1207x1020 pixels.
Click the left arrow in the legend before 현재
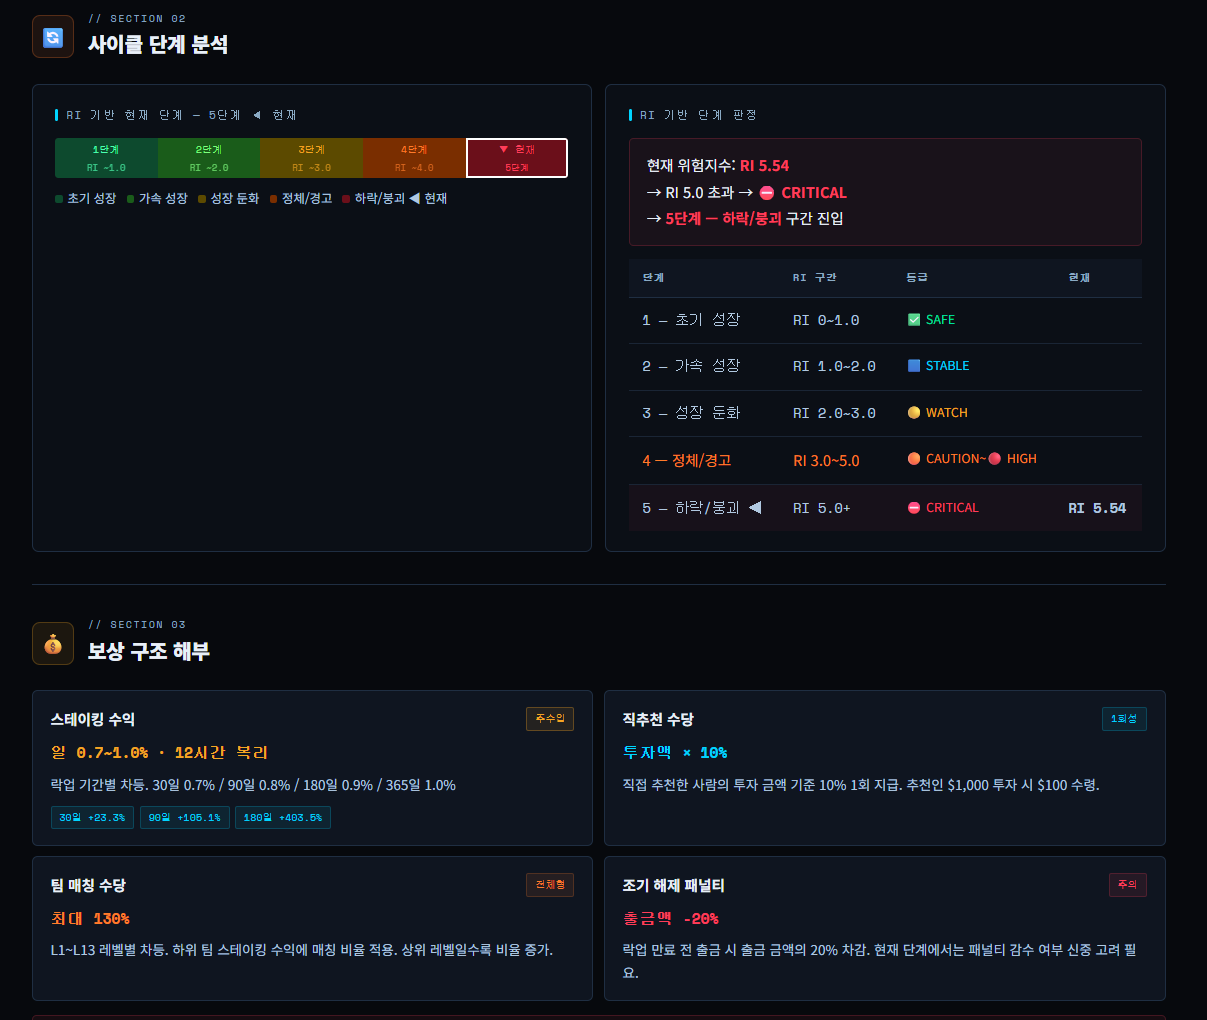(x=414, y=198)
